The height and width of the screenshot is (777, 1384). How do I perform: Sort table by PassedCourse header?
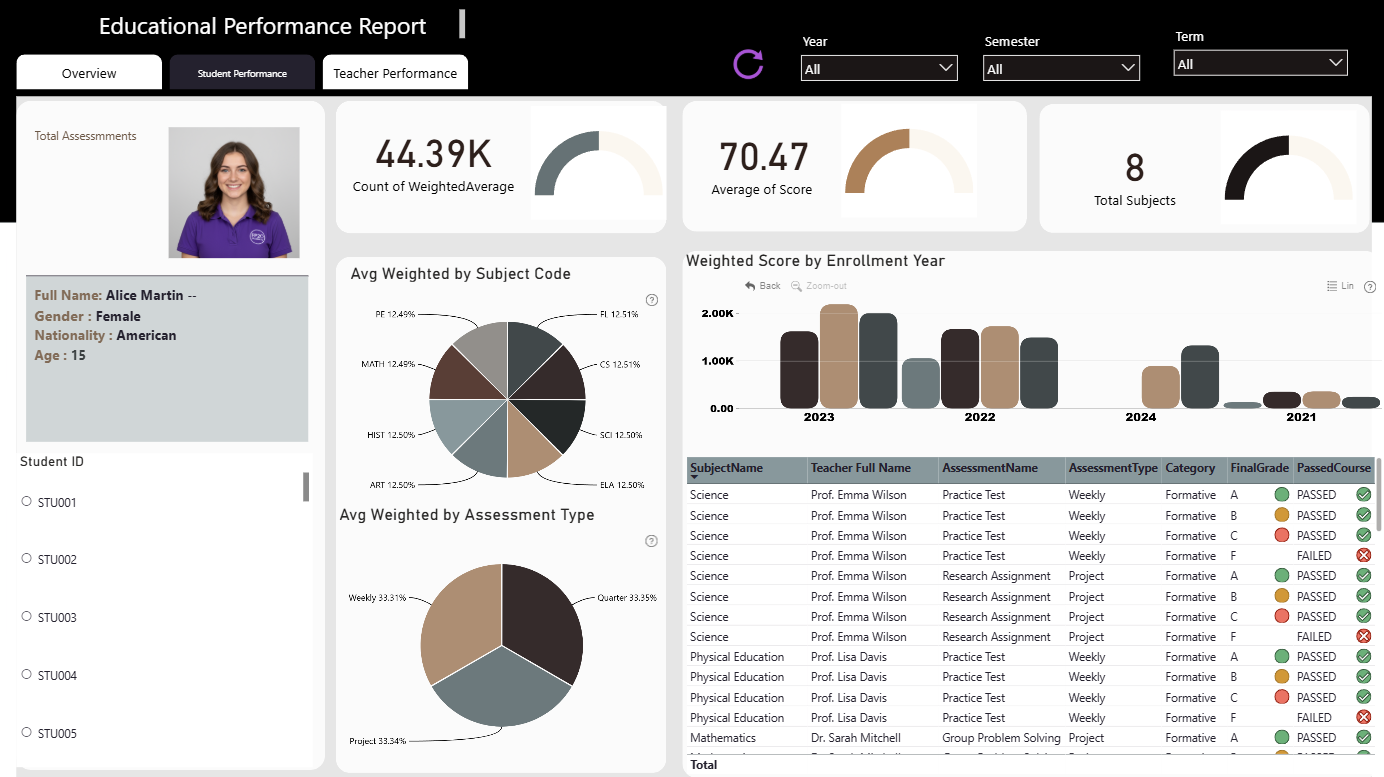coord(1334,468)
